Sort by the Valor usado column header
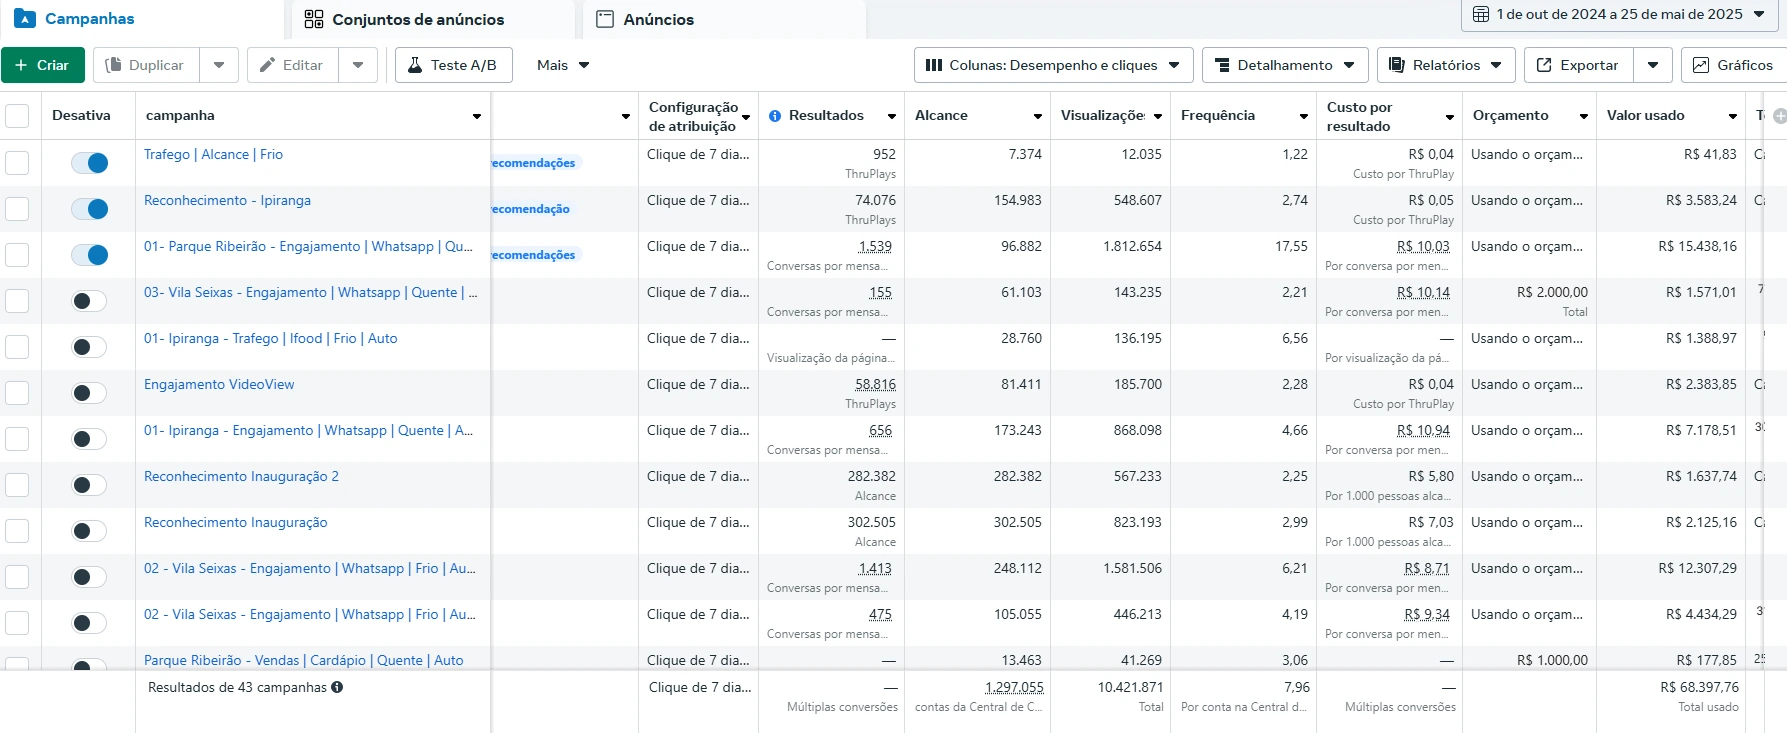 pyautogui.click(x=1645, y=115)
